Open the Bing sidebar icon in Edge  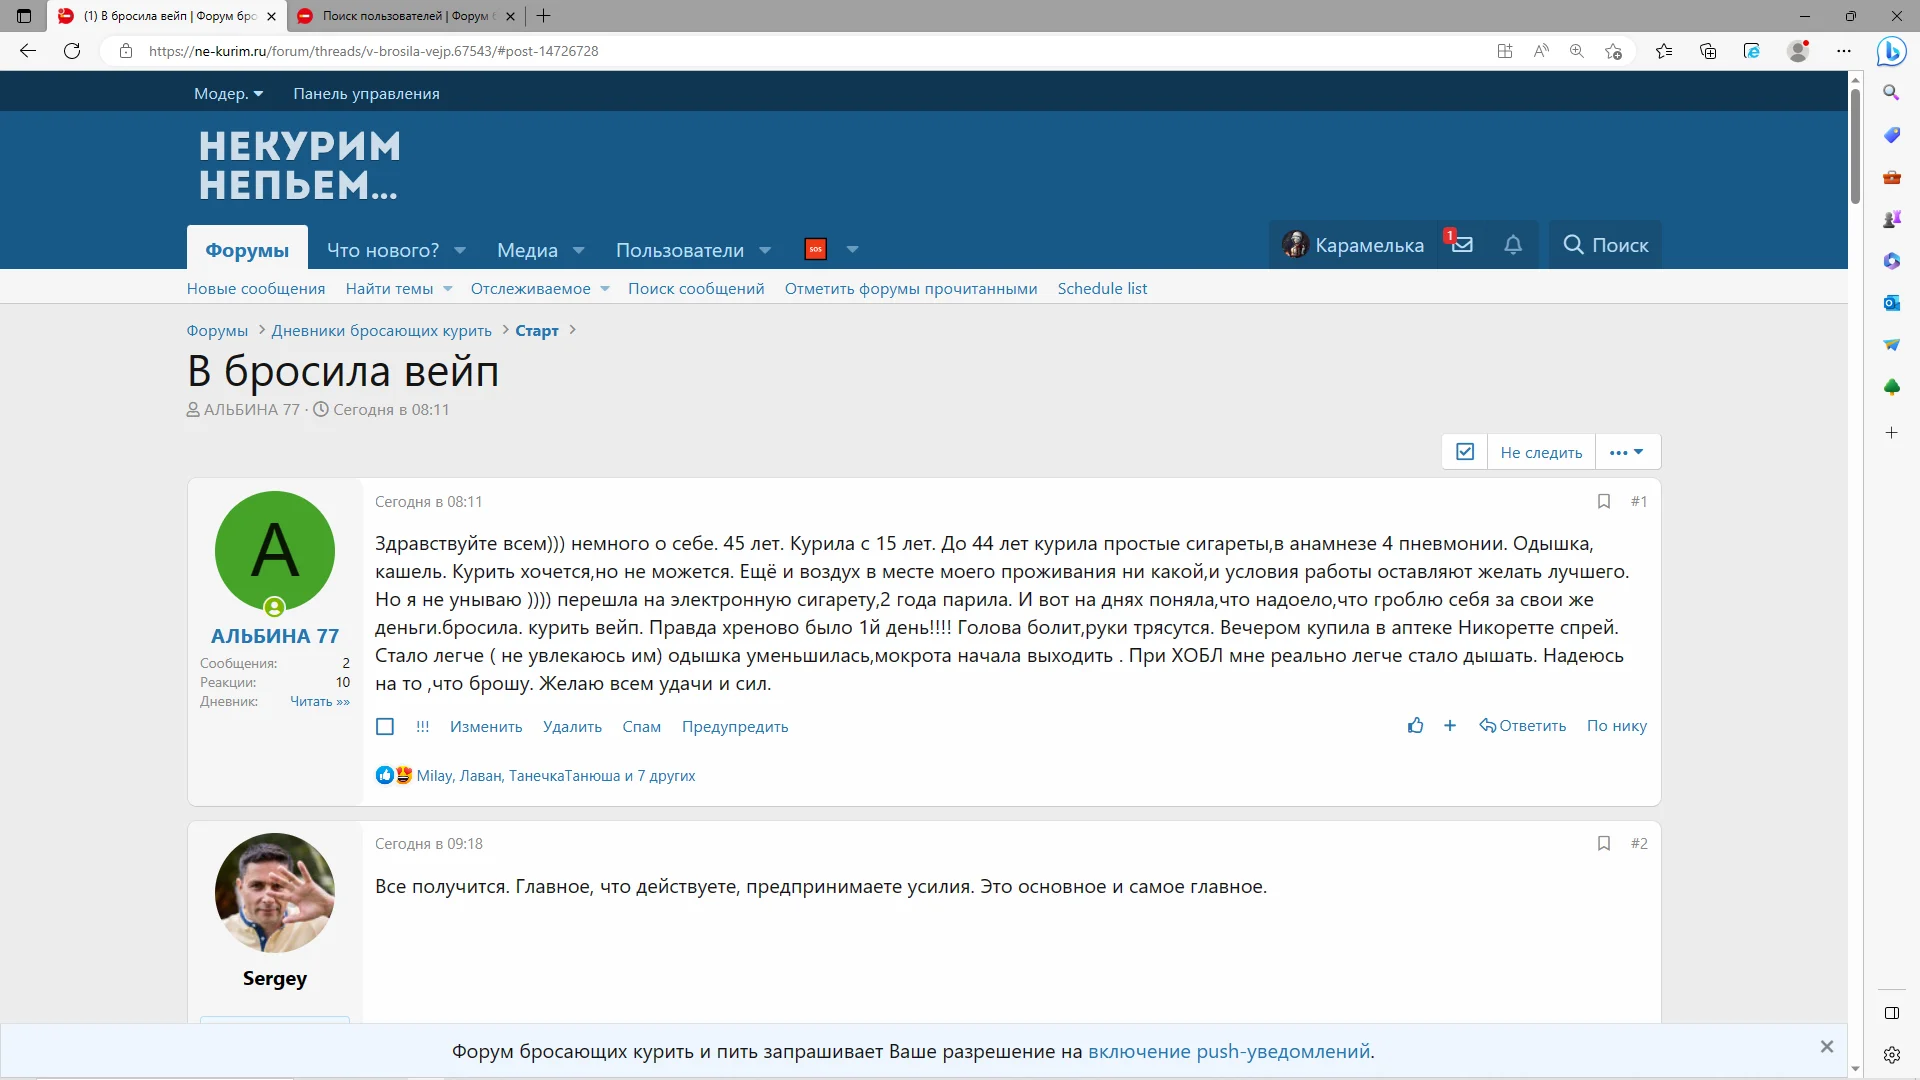click(1891, 51)
